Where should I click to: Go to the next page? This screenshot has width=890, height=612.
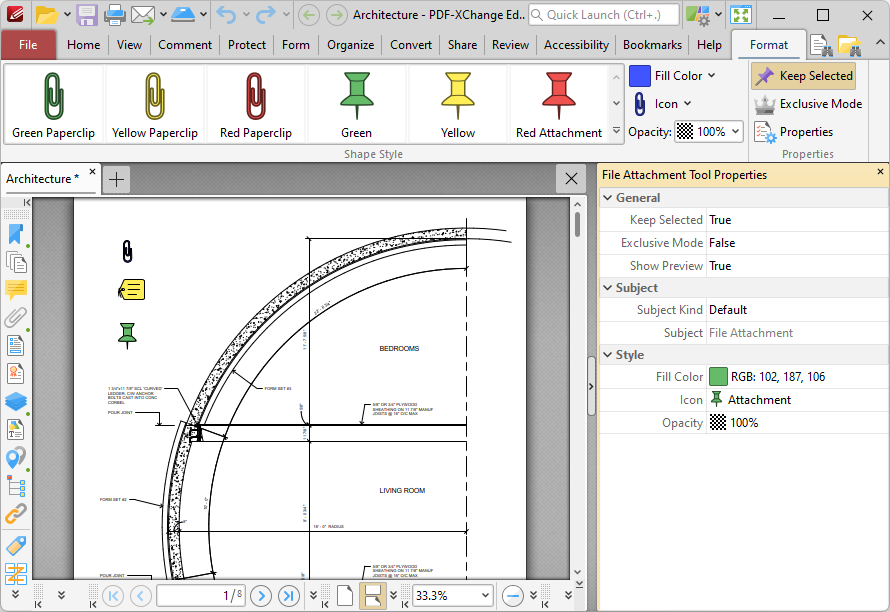pos(261,596)
